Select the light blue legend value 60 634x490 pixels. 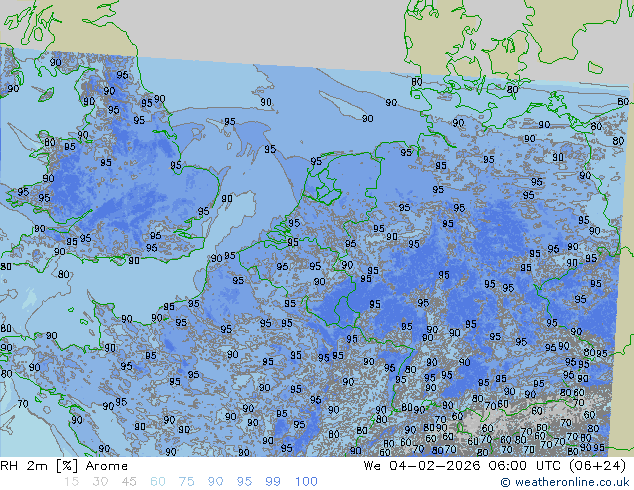click(x=158, y=482)
